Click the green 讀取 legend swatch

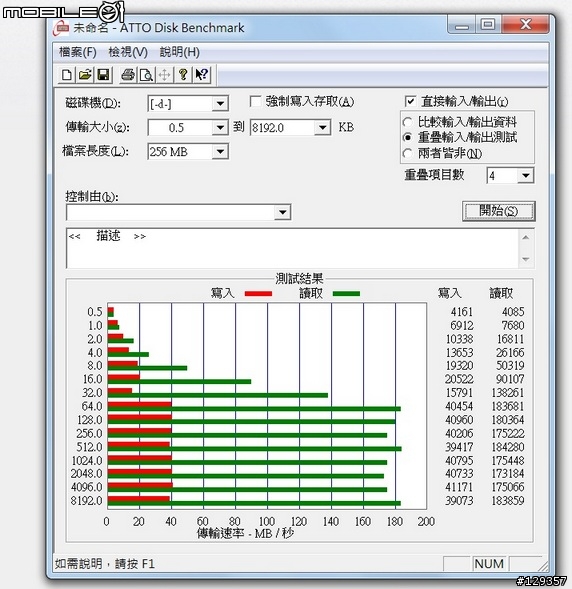346,294
